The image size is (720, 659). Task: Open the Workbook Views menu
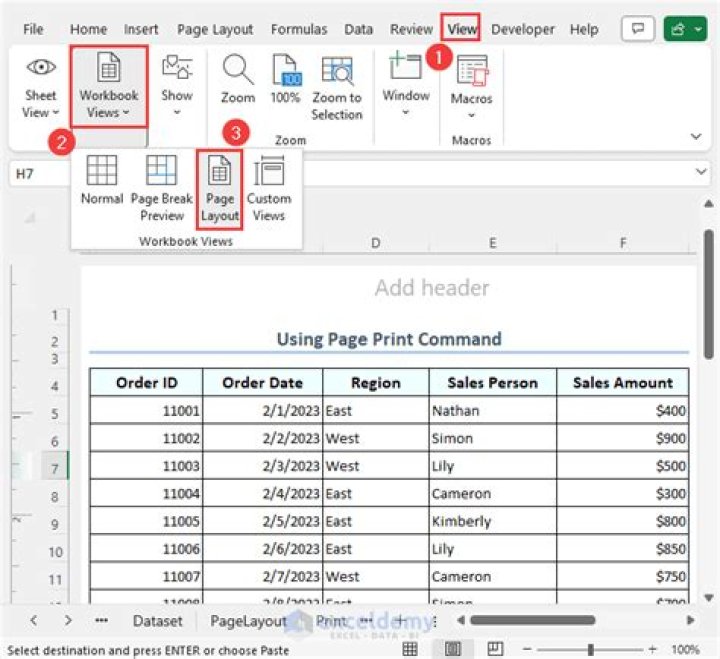109,86
